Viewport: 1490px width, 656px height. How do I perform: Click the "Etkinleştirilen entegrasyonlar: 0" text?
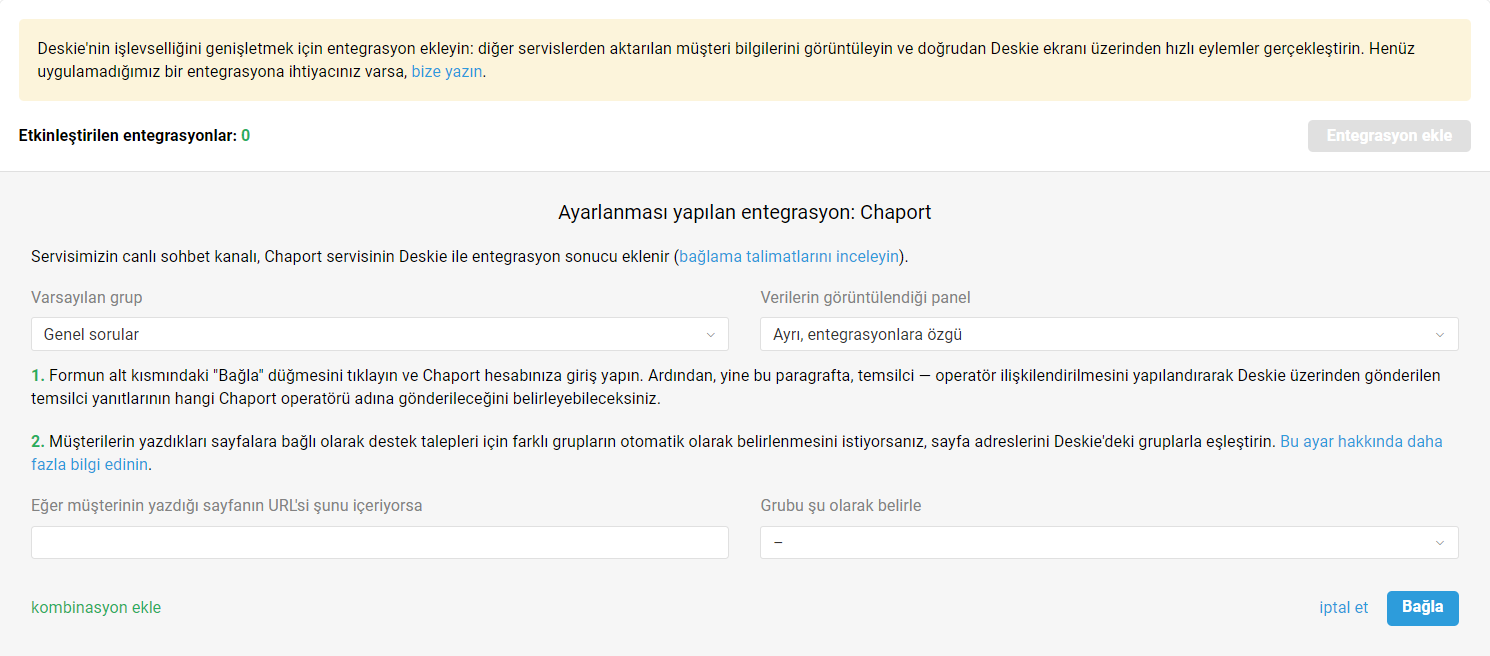pos(134,135)
